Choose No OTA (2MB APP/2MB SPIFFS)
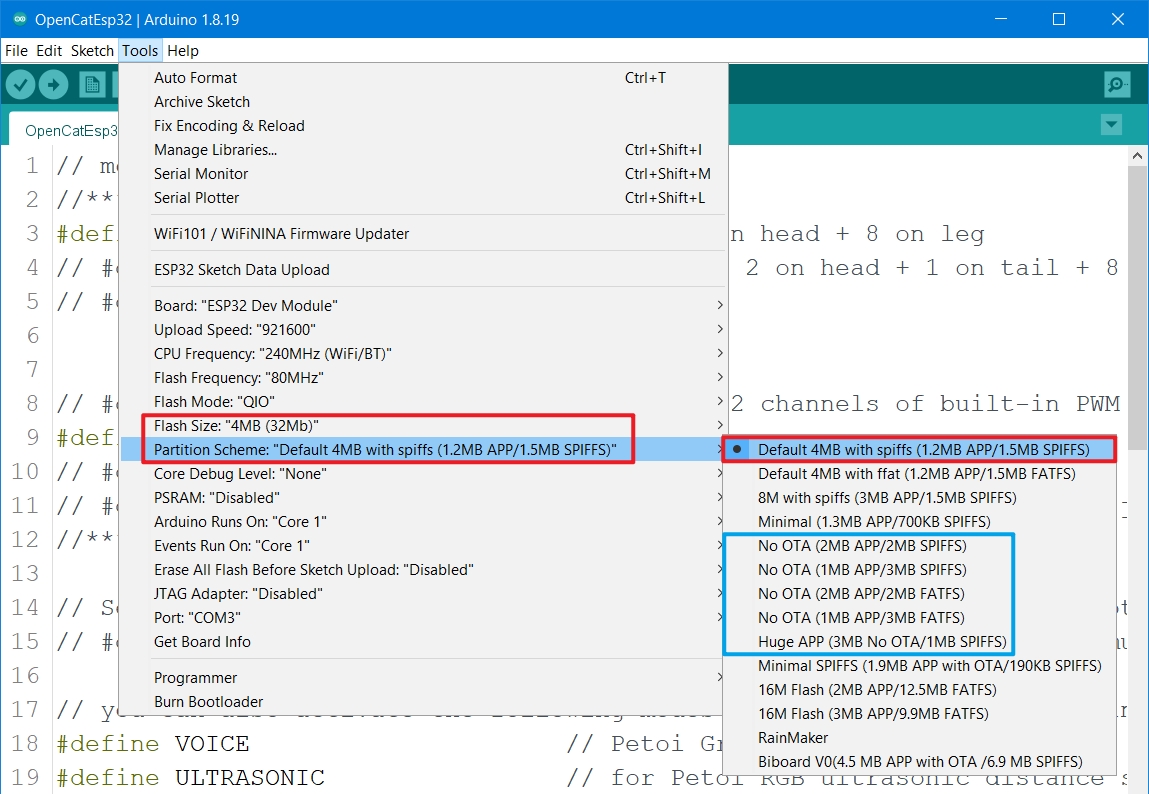 coord(862,546)
